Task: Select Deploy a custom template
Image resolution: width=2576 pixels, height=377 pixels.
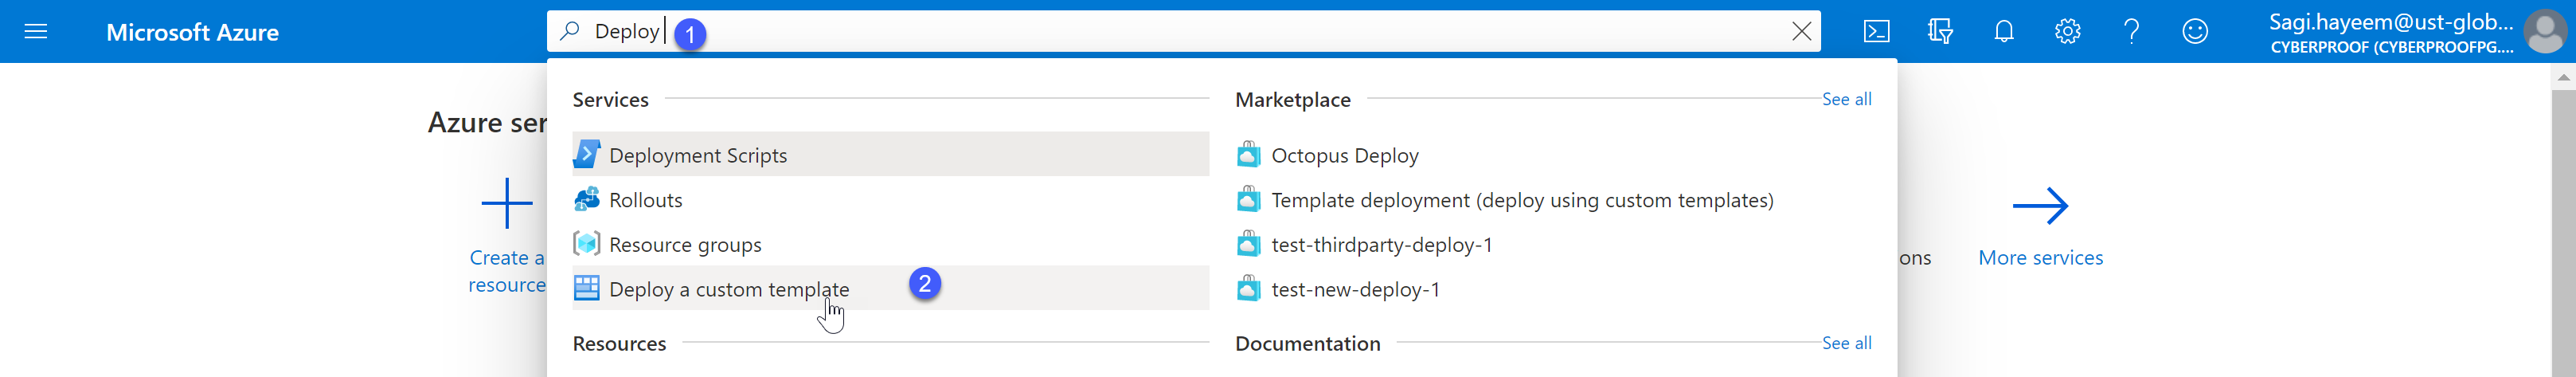Action: 890,289
